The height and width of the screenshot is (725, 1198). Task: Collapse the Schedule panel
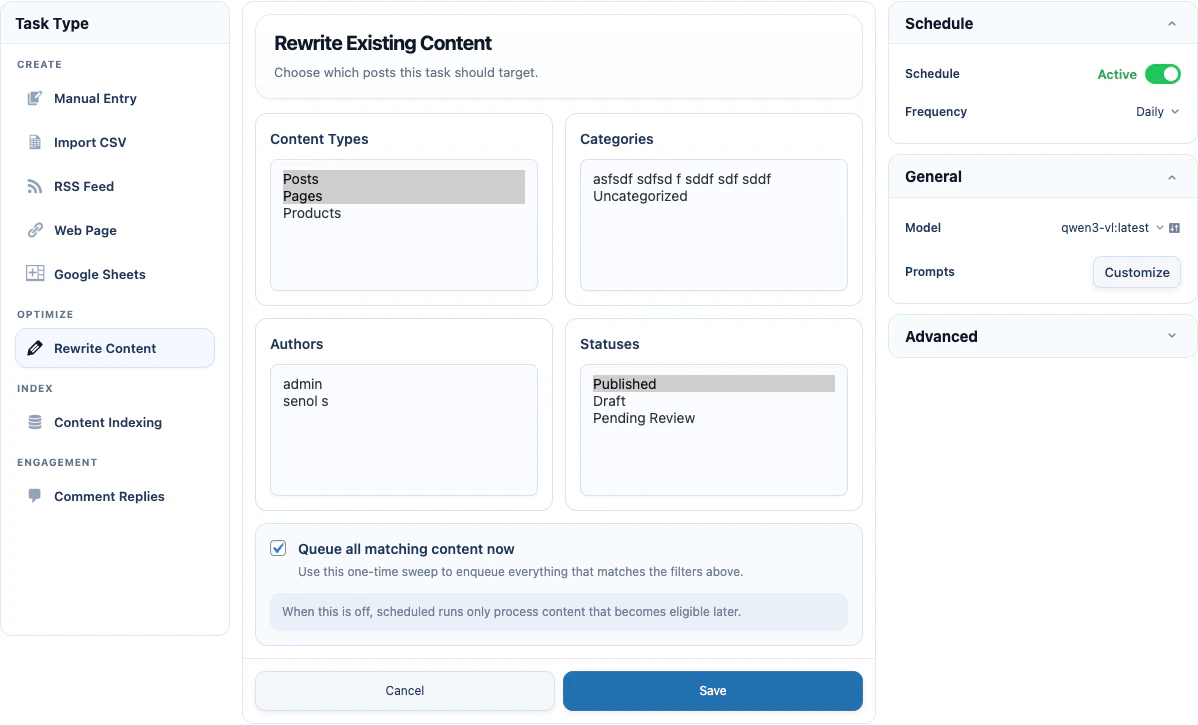tap(1171, 24)
